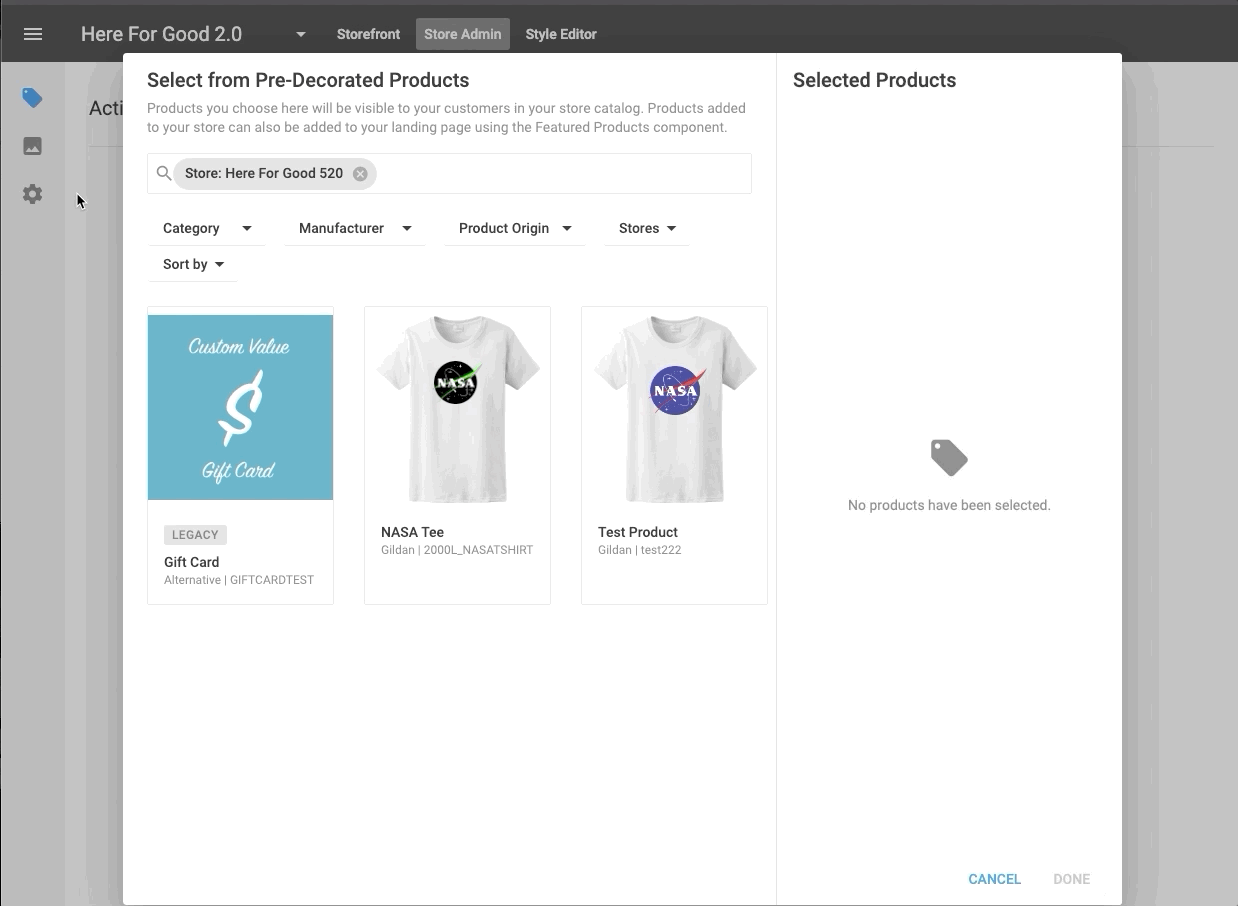The height and width of the screenshot is (906, 1238).
Task: Open the Manufacturer filter dropdown
Action: (x=355, y=228)
